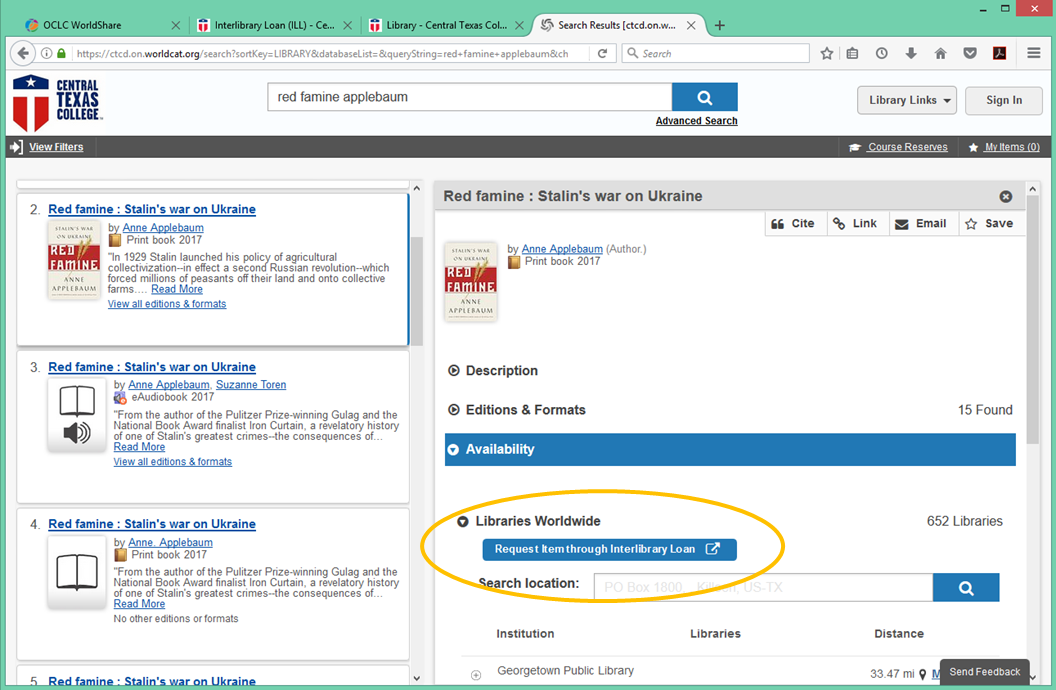Open My Items (0)
Screen dimensions: 1056x690
tap(1004, 147)
